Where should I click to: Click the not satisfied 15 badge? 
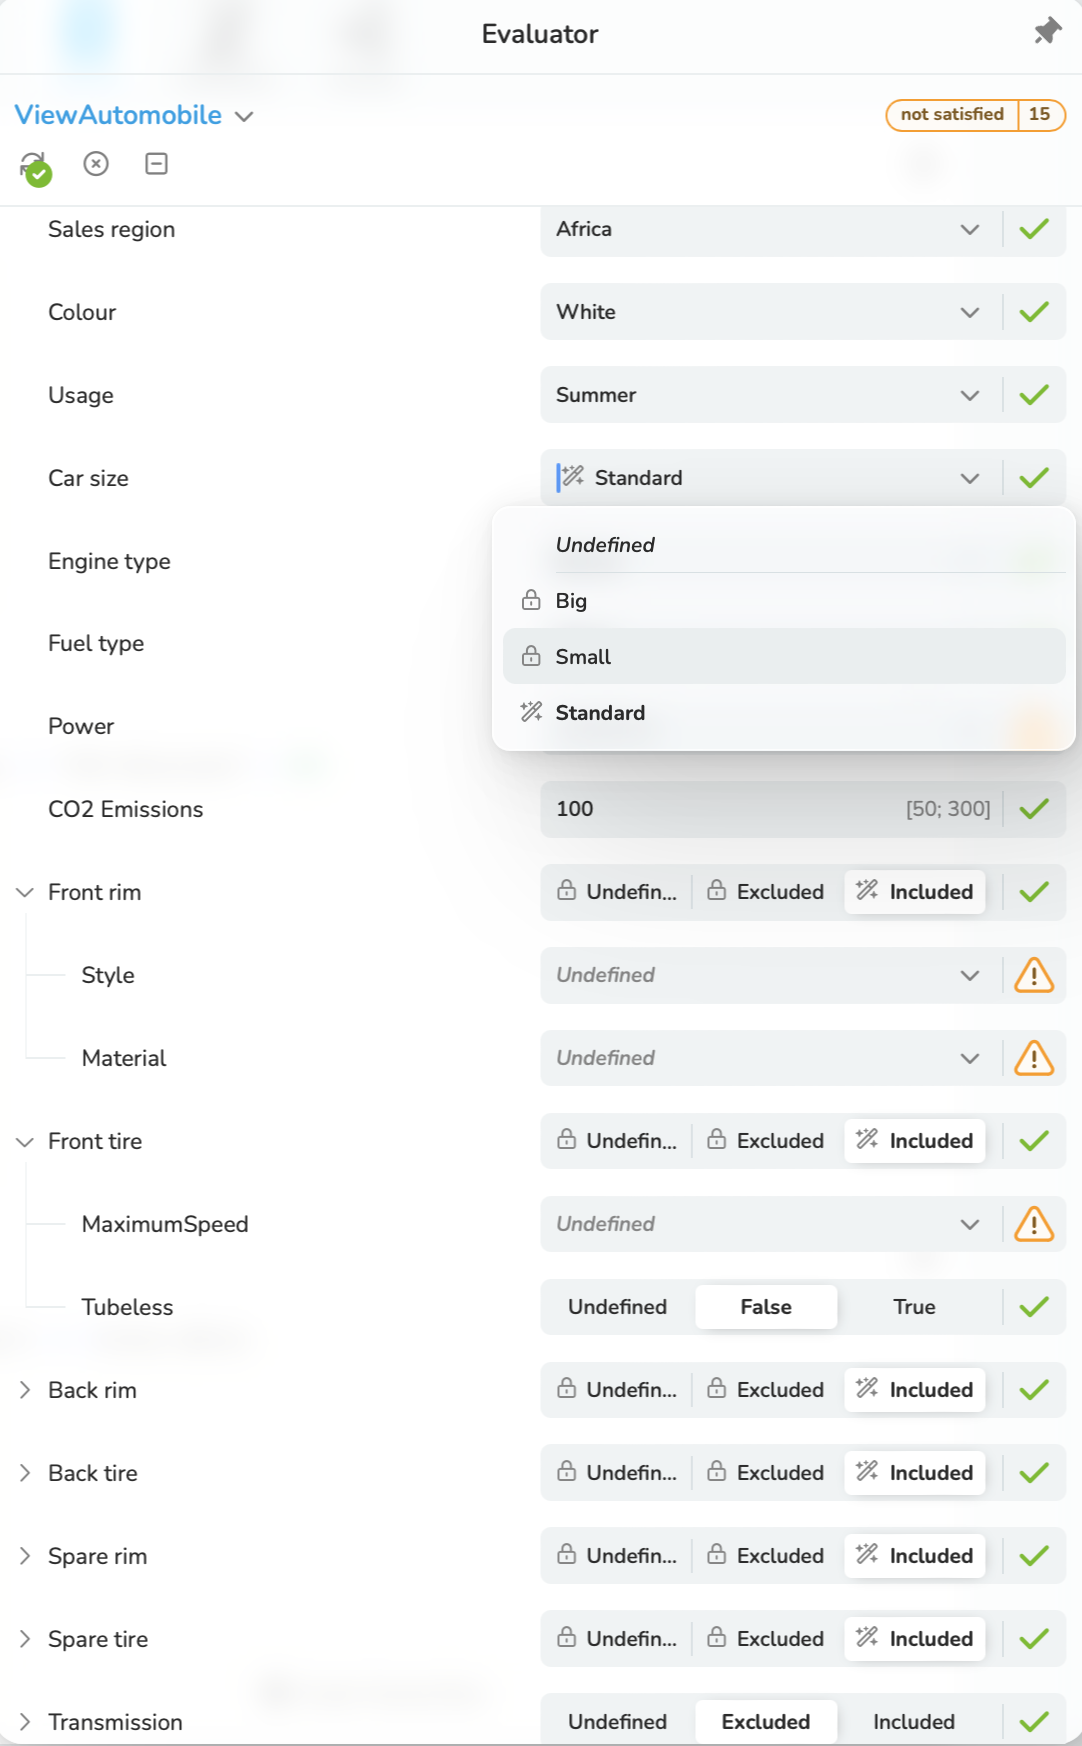tap(975, 115)
